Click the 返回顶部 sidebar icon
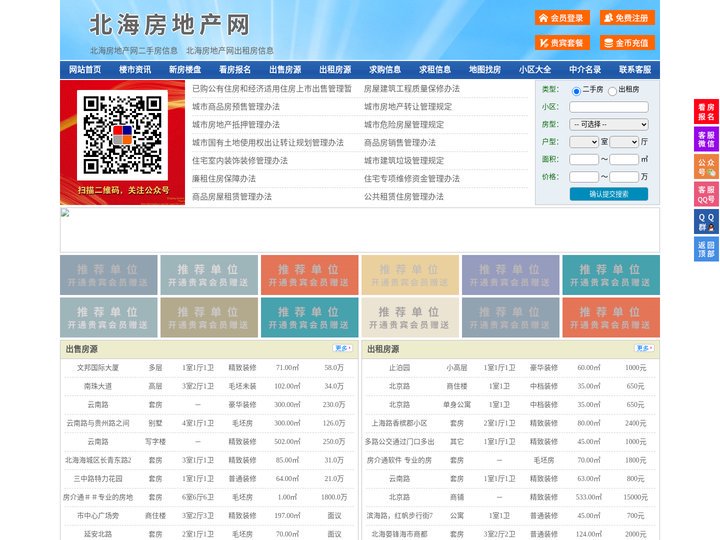The image size is (720, 540). (x=706, y=249)
